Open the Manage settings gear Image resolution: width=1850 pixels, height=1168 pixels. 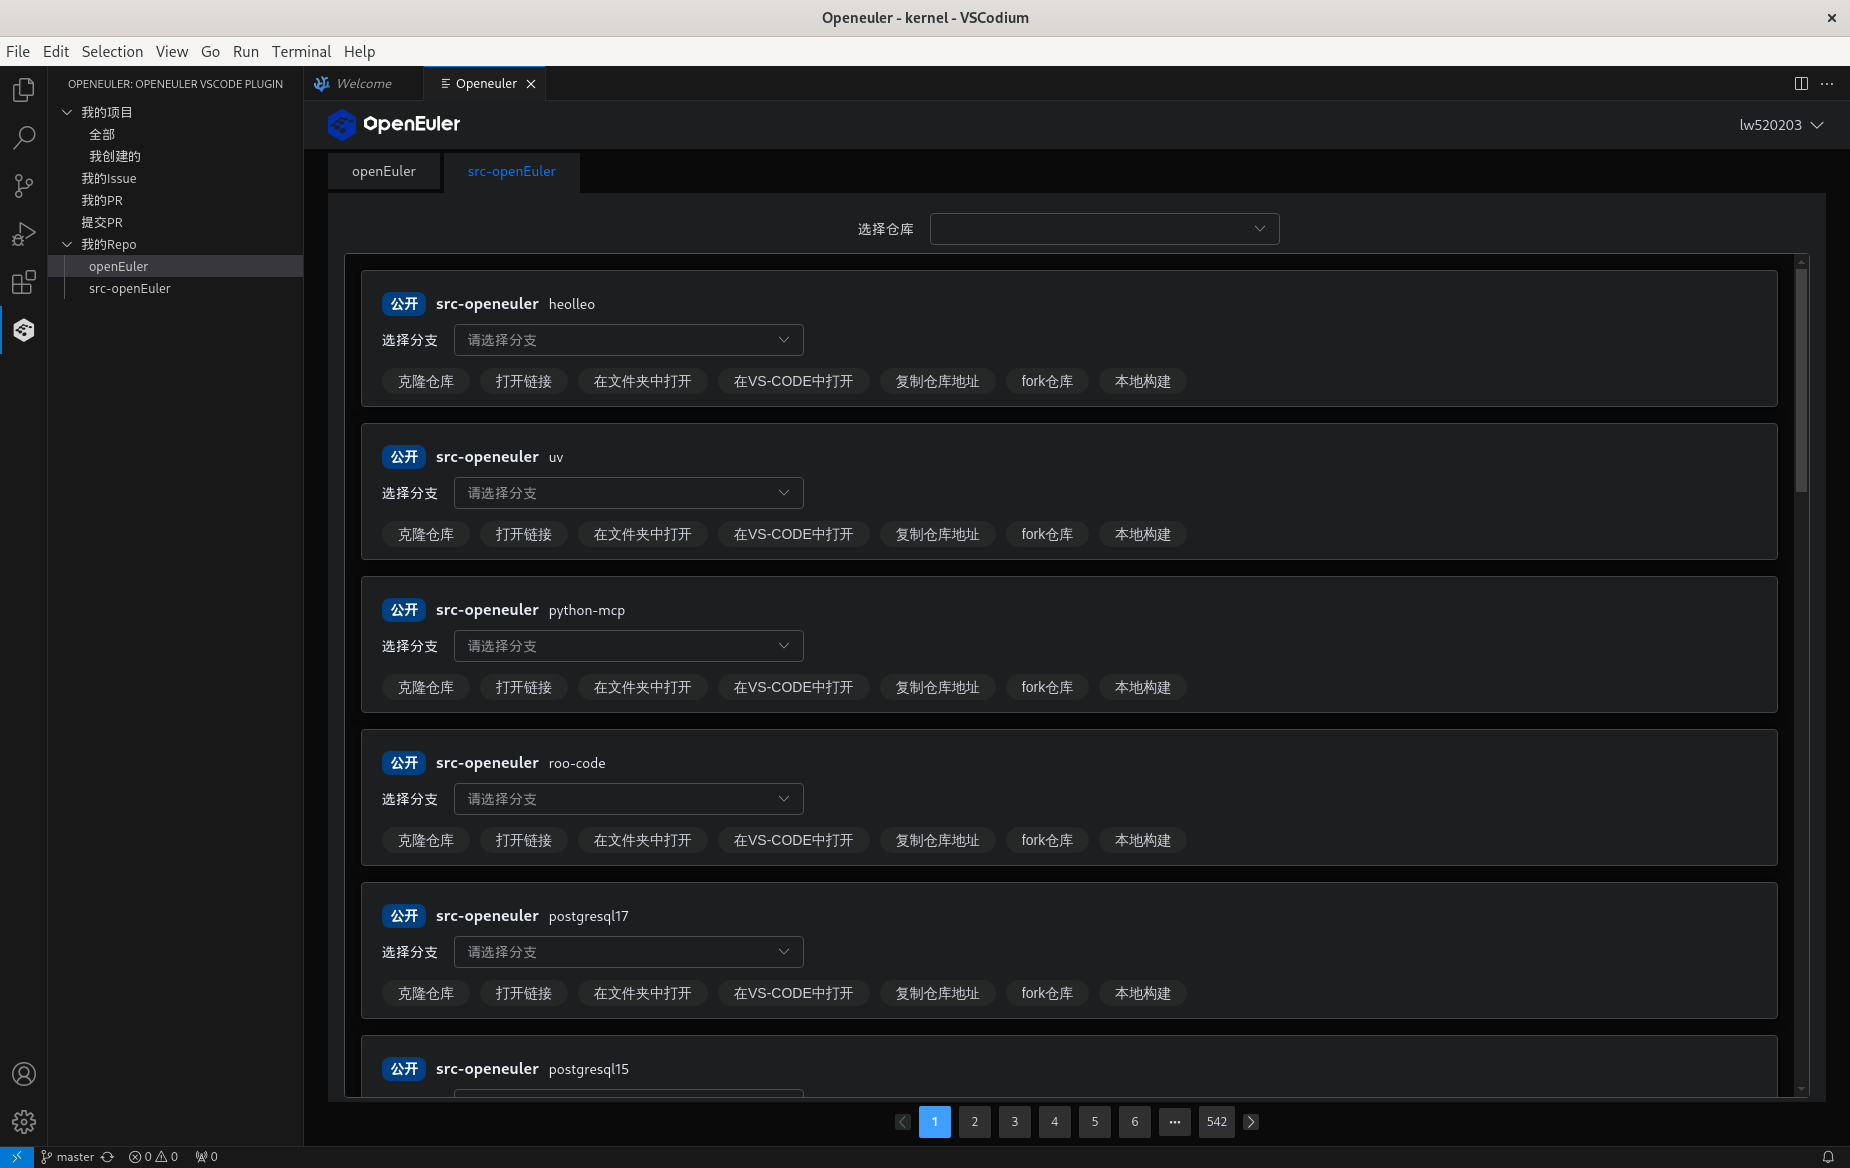click(x=24, y=1122)
